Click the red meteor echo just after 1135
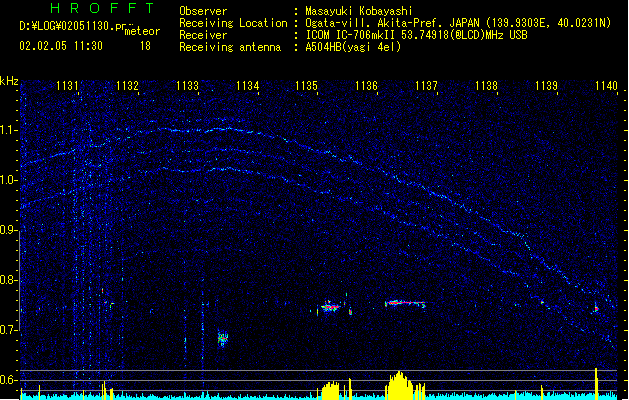 click(331, 307)
